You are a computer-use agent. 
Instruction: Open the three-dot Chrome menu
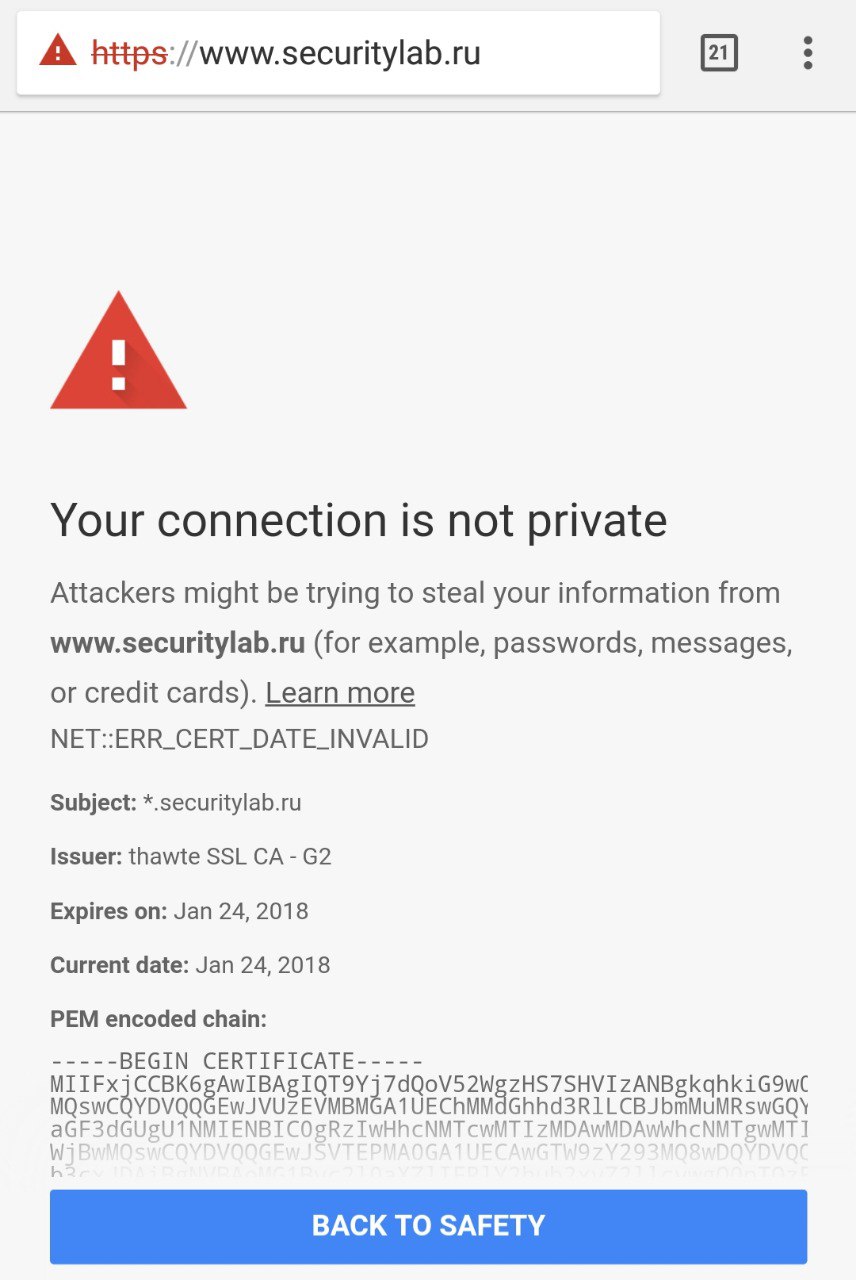[808, 53]
